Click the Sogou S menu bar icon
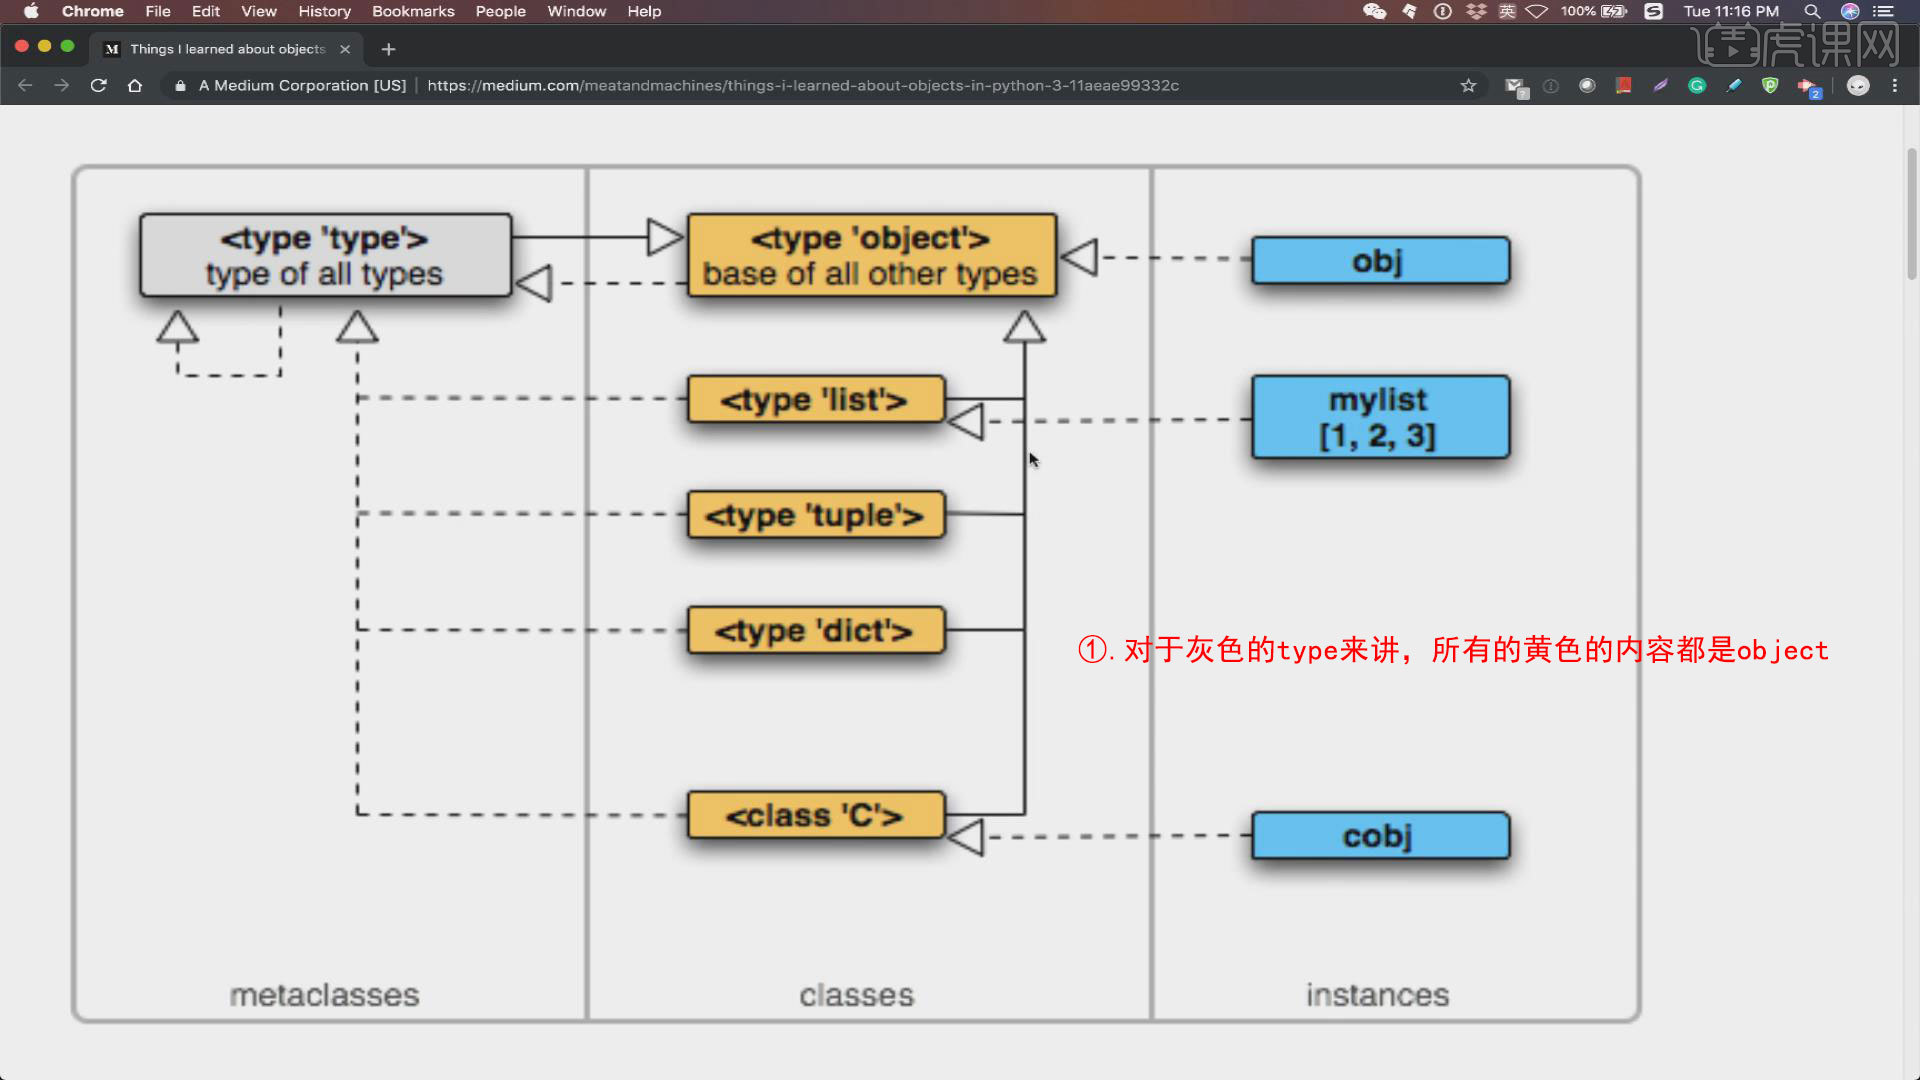 (x=1654, y=11)
